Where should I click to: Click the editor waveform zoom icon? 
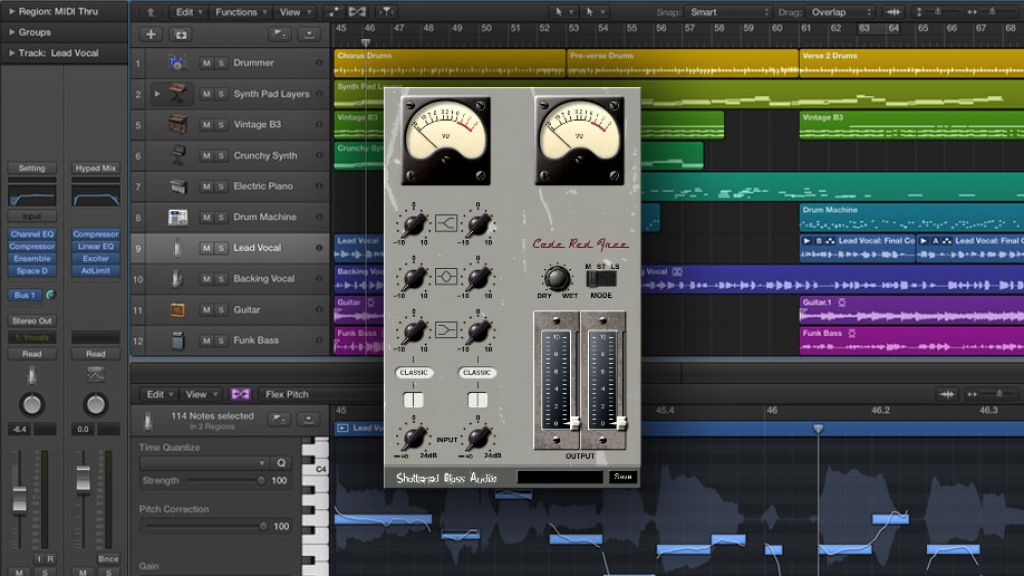(x=947, y=394)
